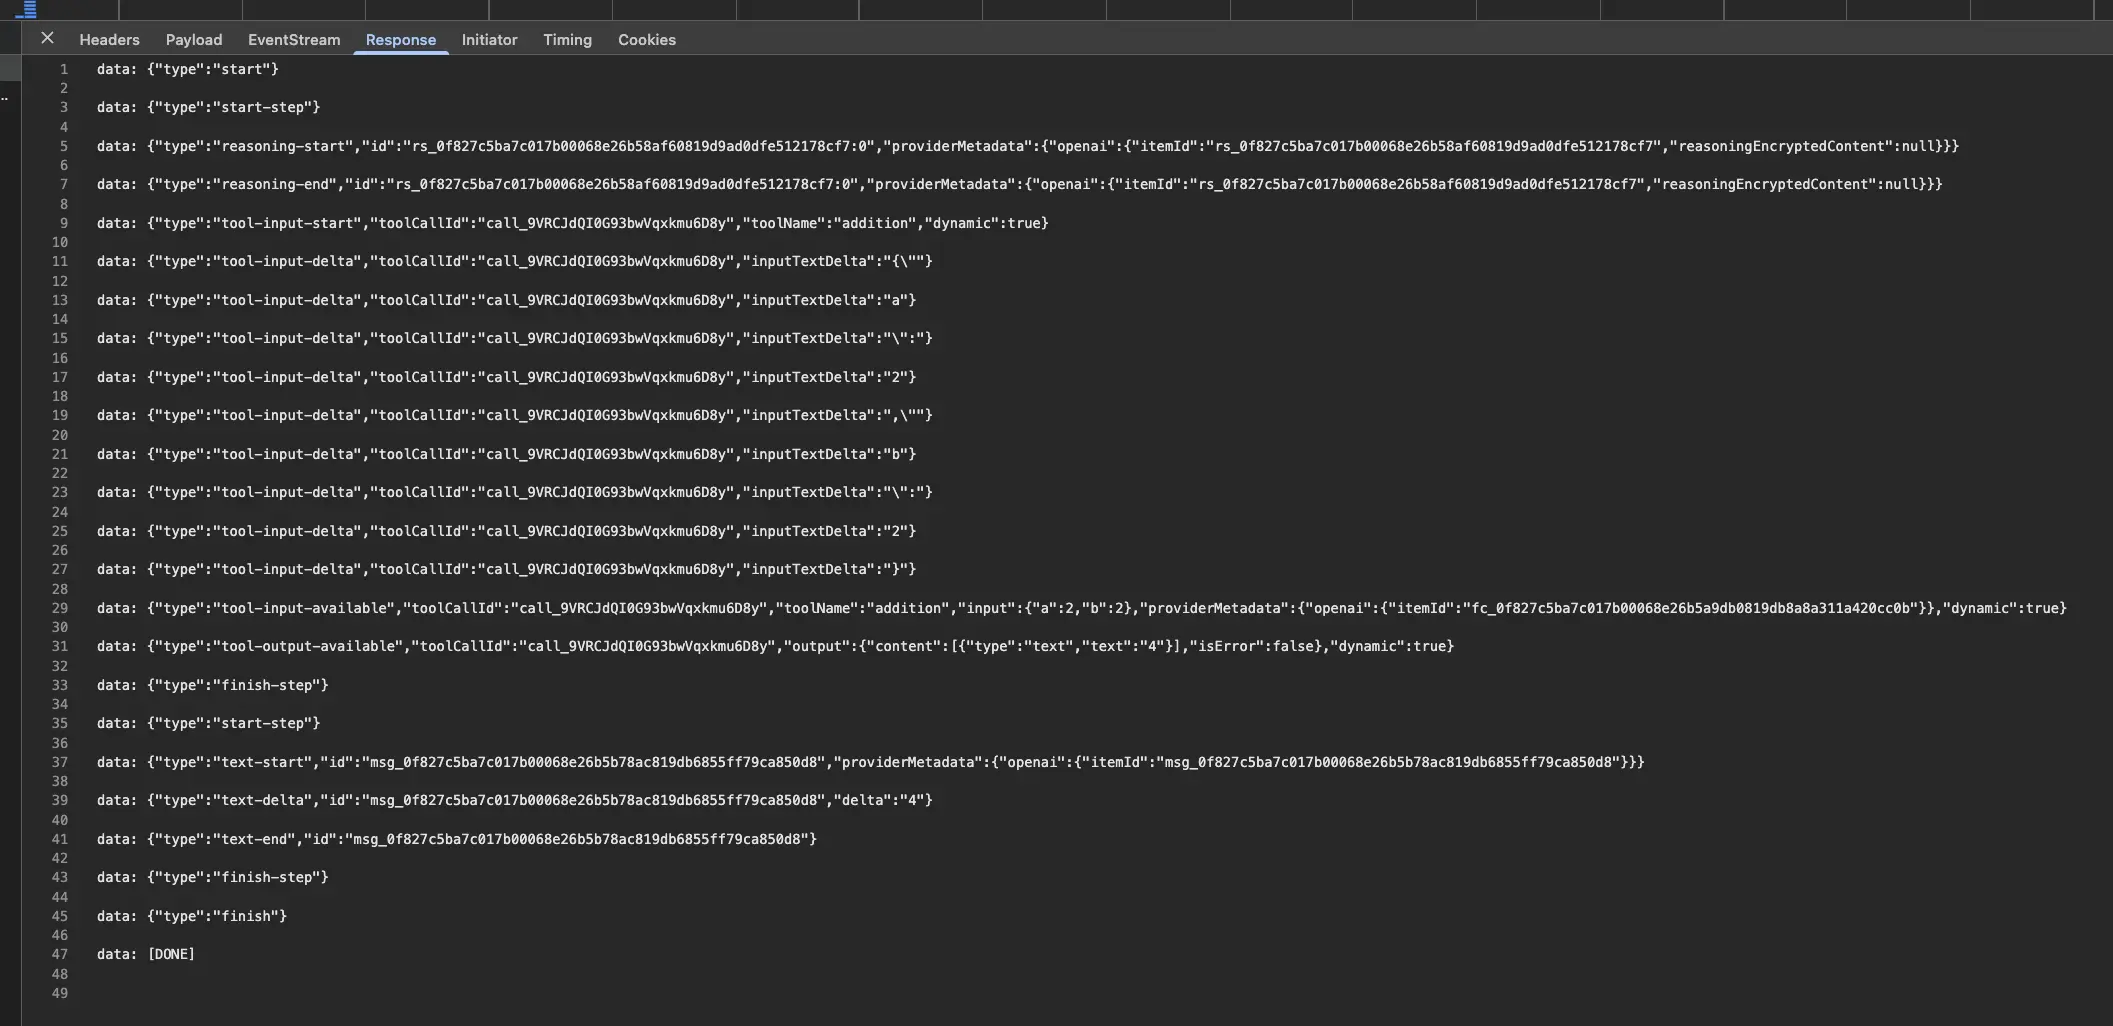Select the Response tab
This screenshot has height=1026, width=2113.
point(400,40)
